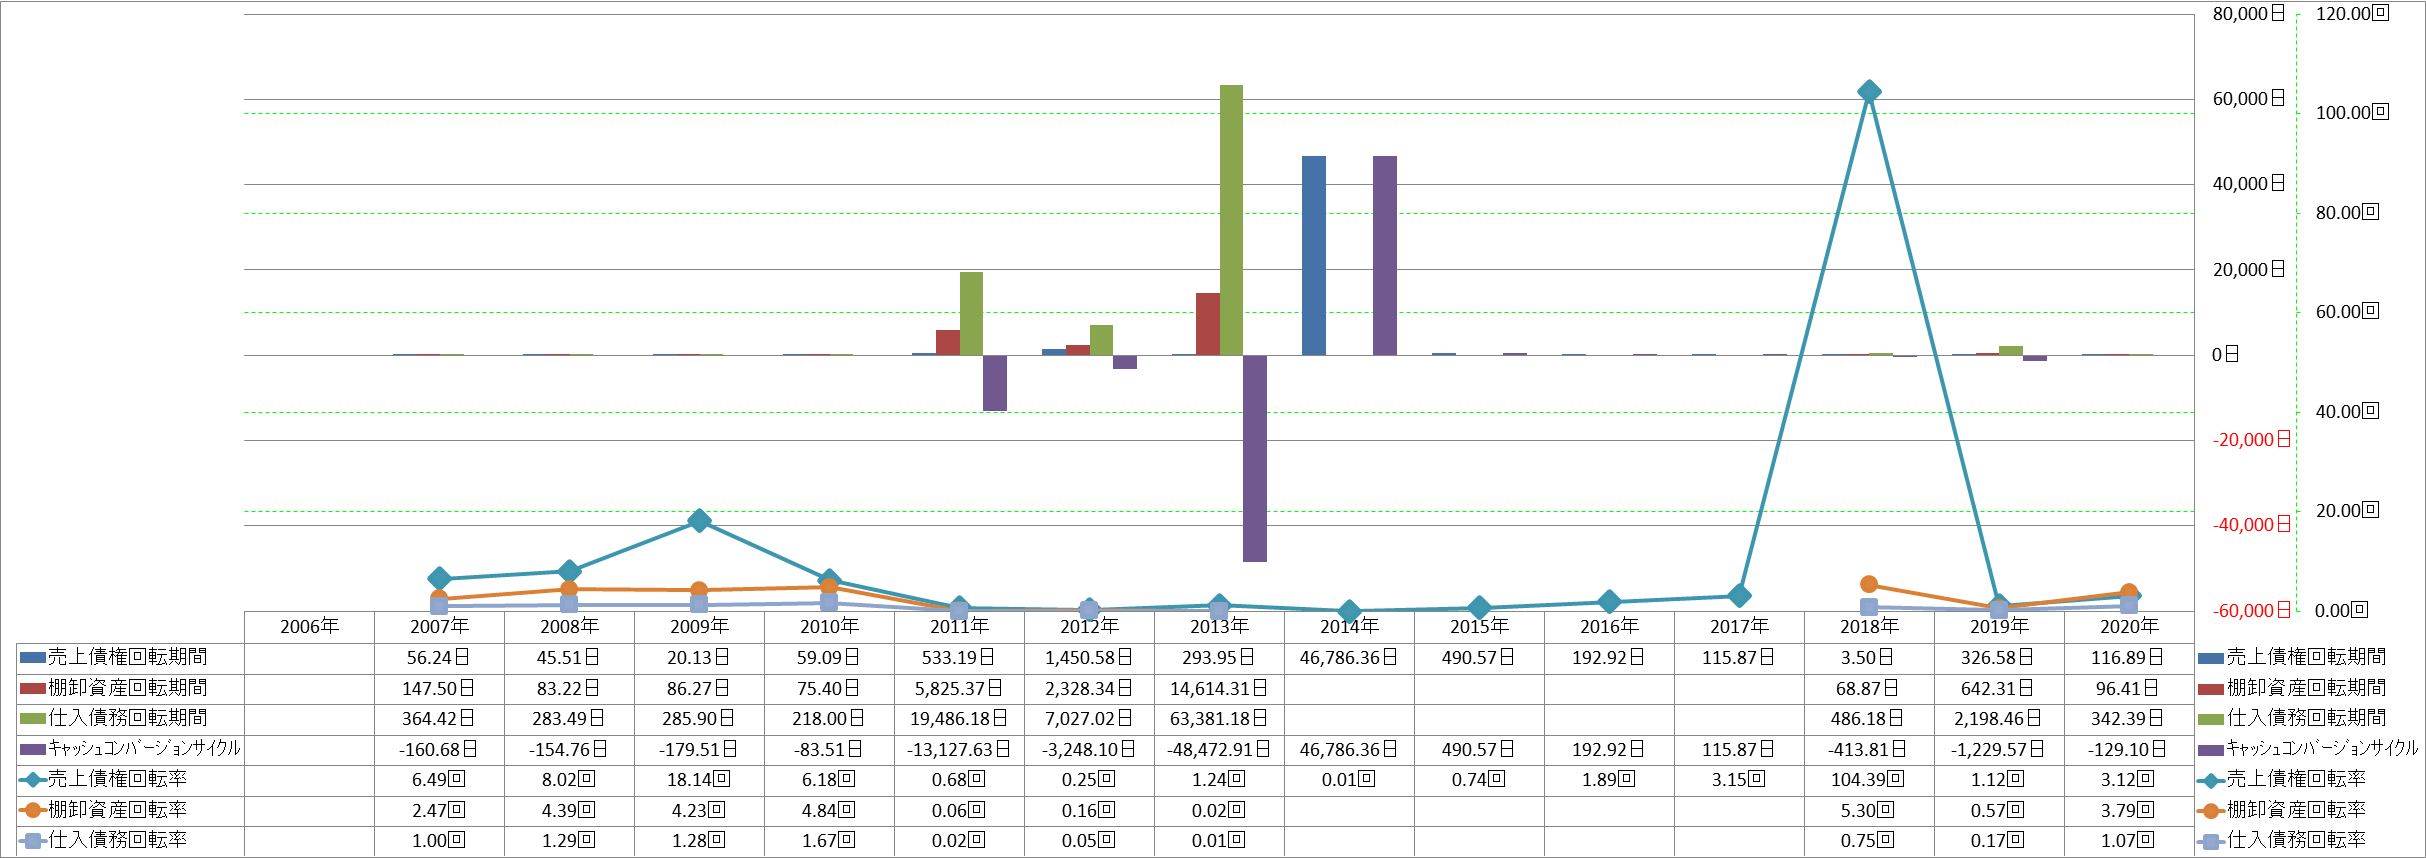Click the 60.00回 secondary axis label
This screenshot has width=2426, height=858.
pyautogui.click(x=2347, y=312)
